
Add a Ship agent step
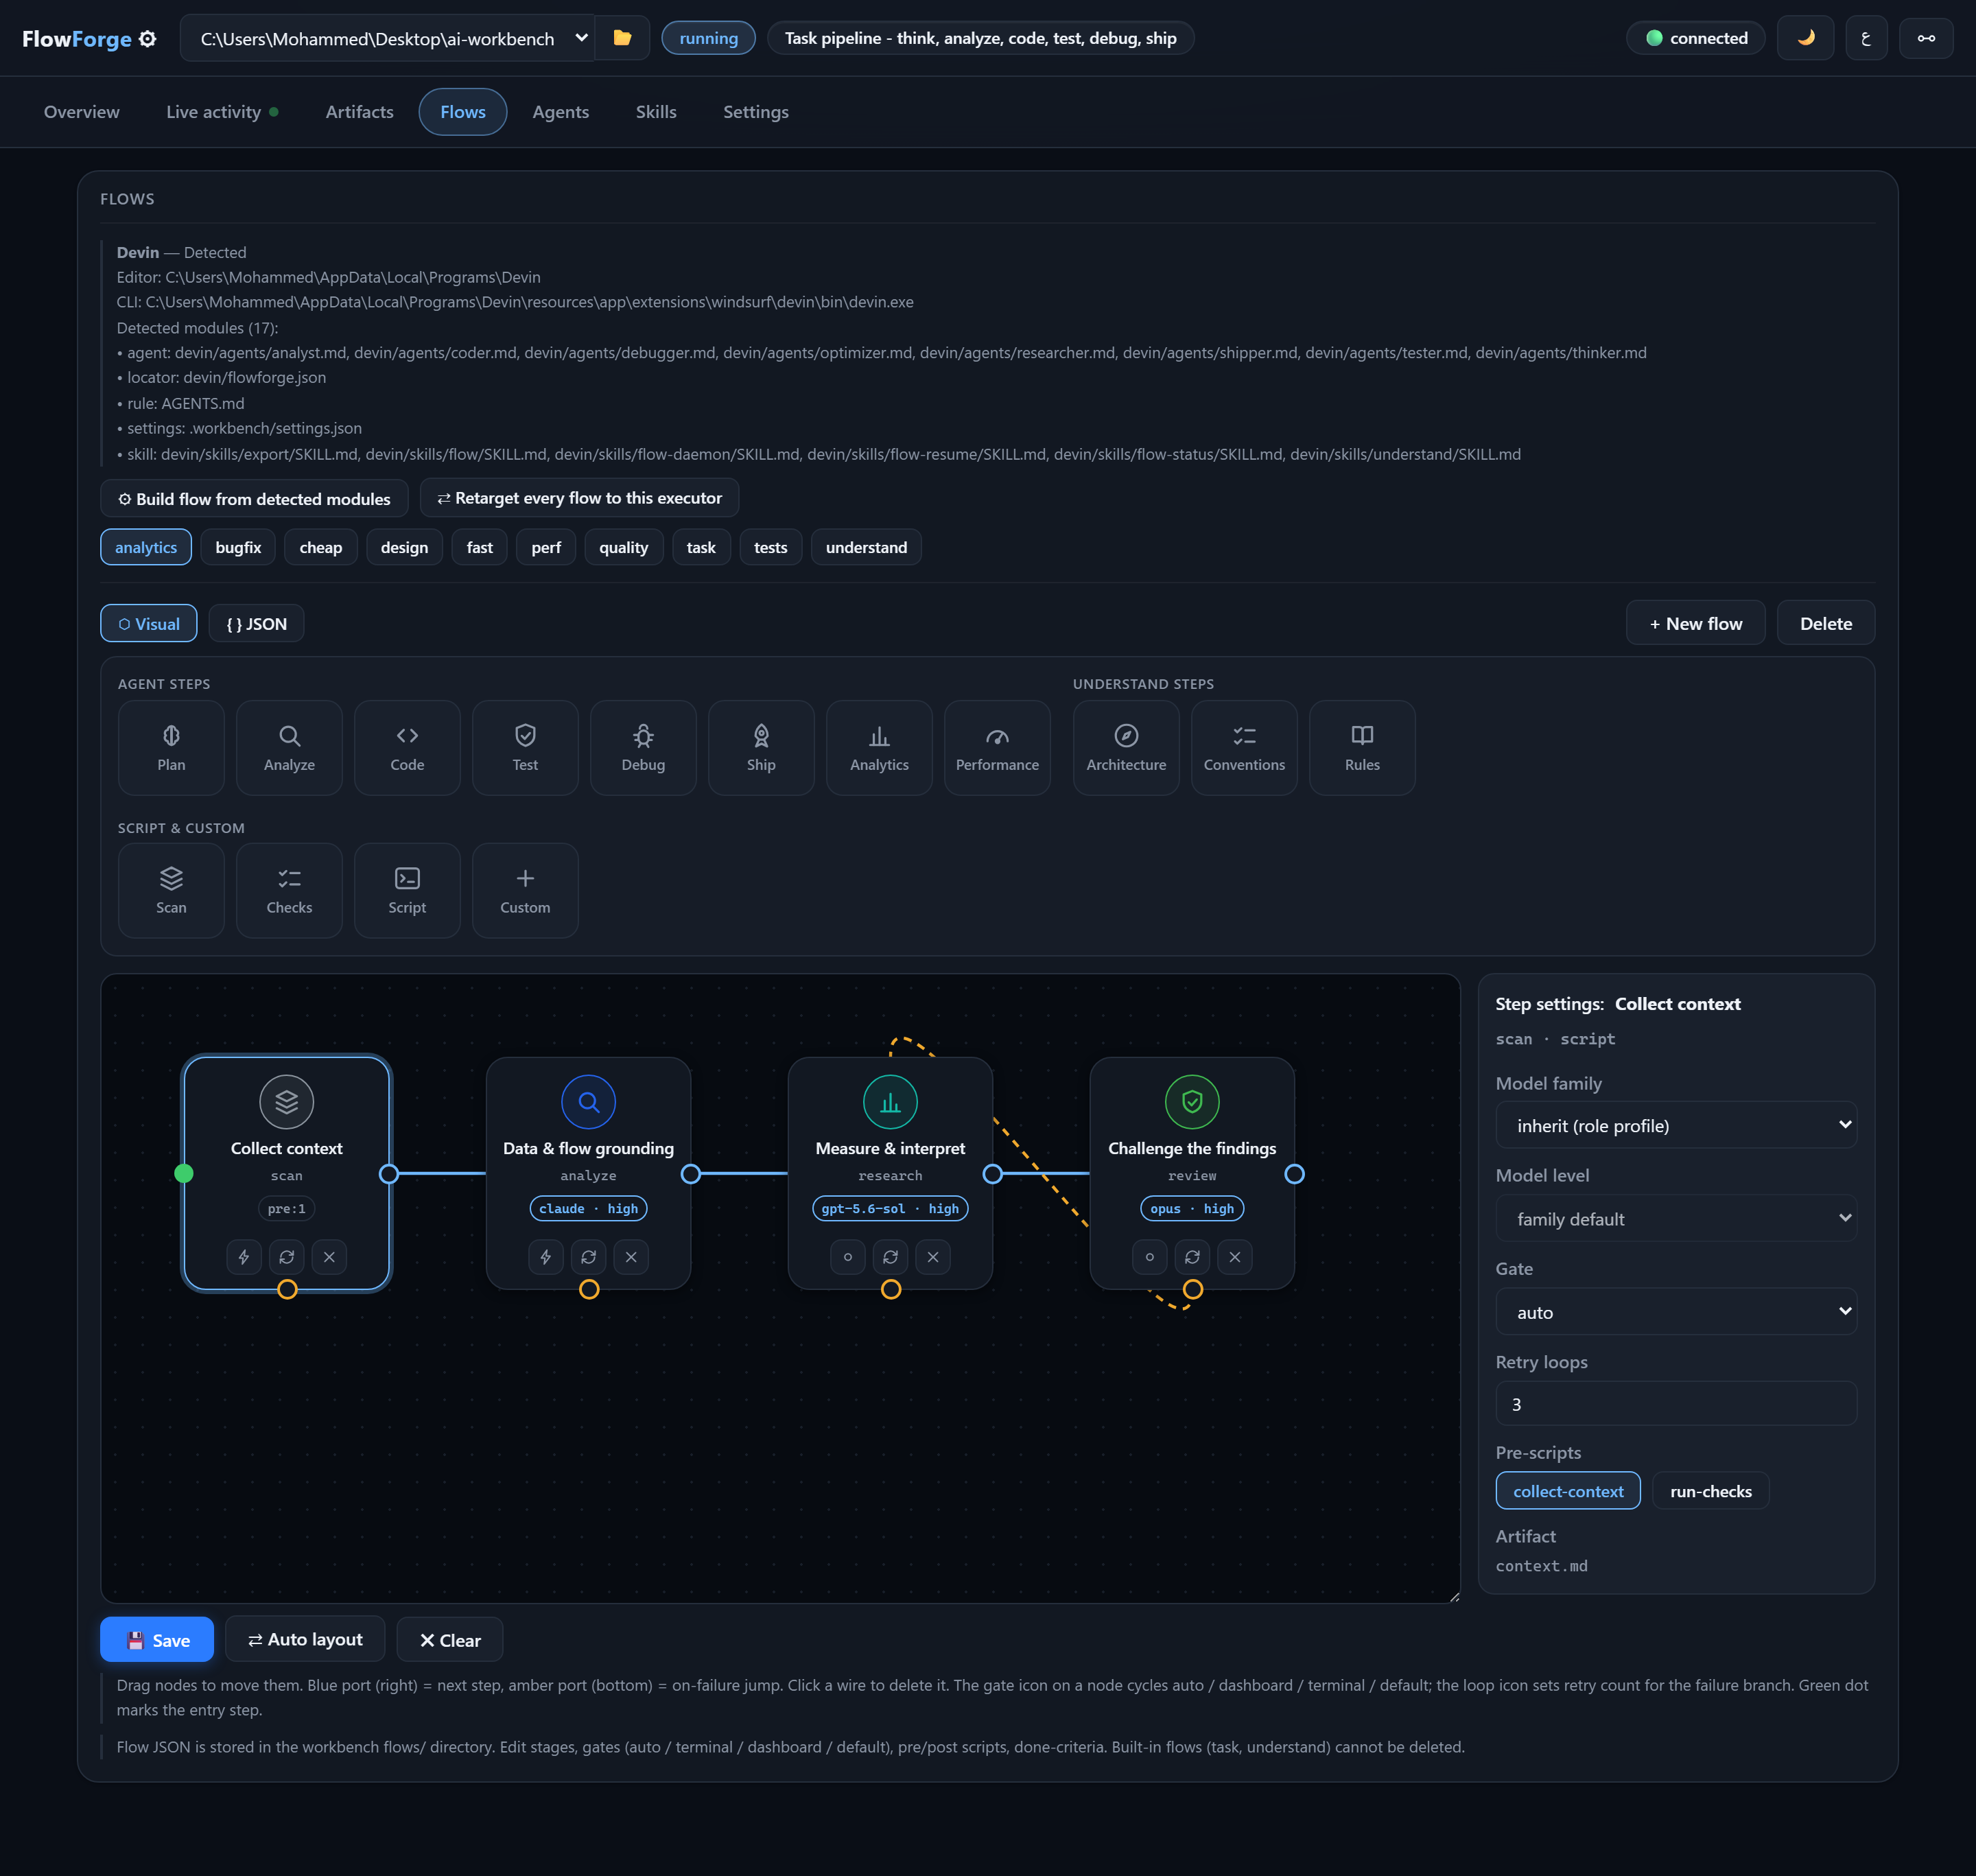click(761, 747)
